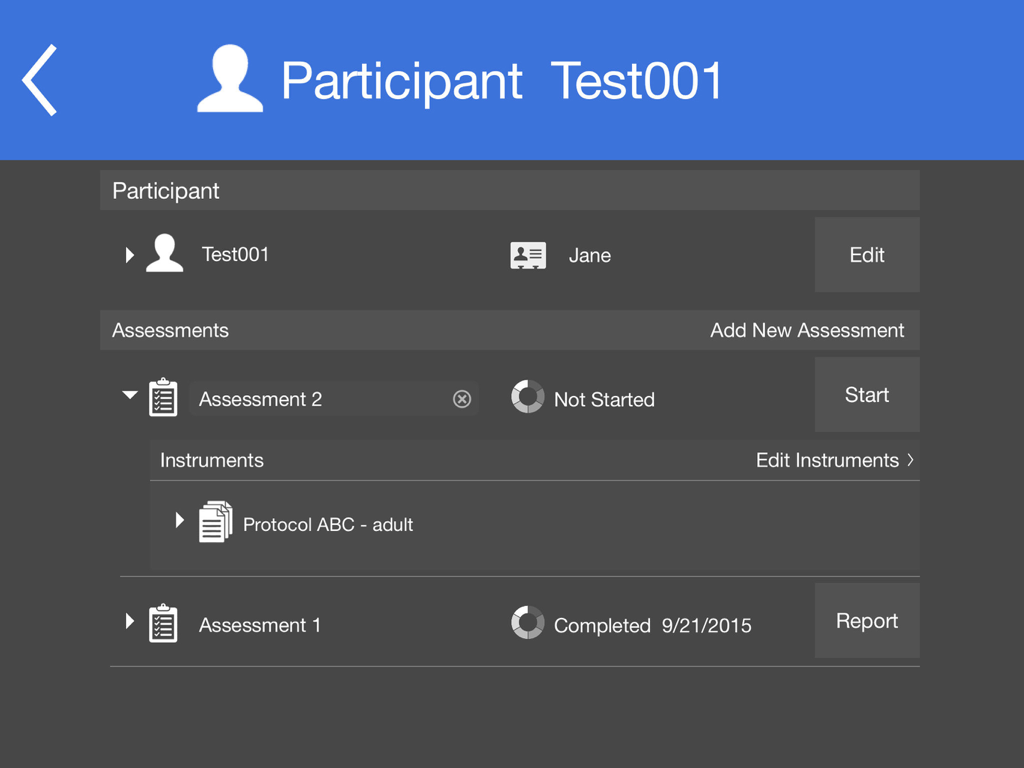Open the Report for Assessment 1
Screen dimensions: 1024x768
(x=866, y=621)
